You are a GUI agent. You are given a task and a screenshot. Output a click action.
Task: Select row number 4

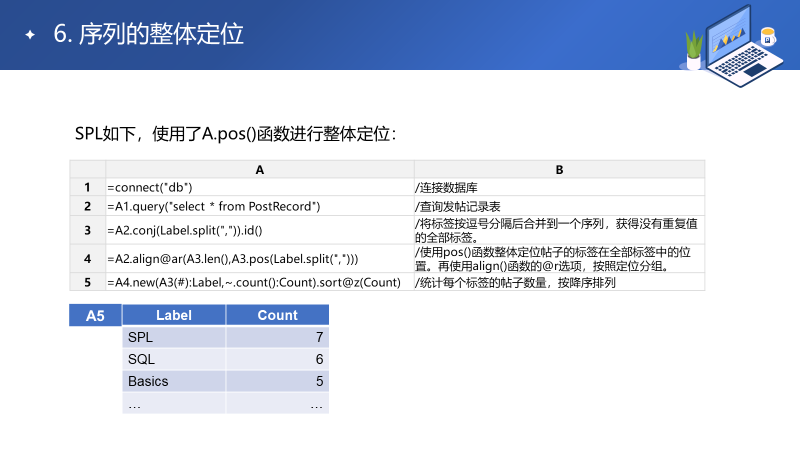point(87,259)
